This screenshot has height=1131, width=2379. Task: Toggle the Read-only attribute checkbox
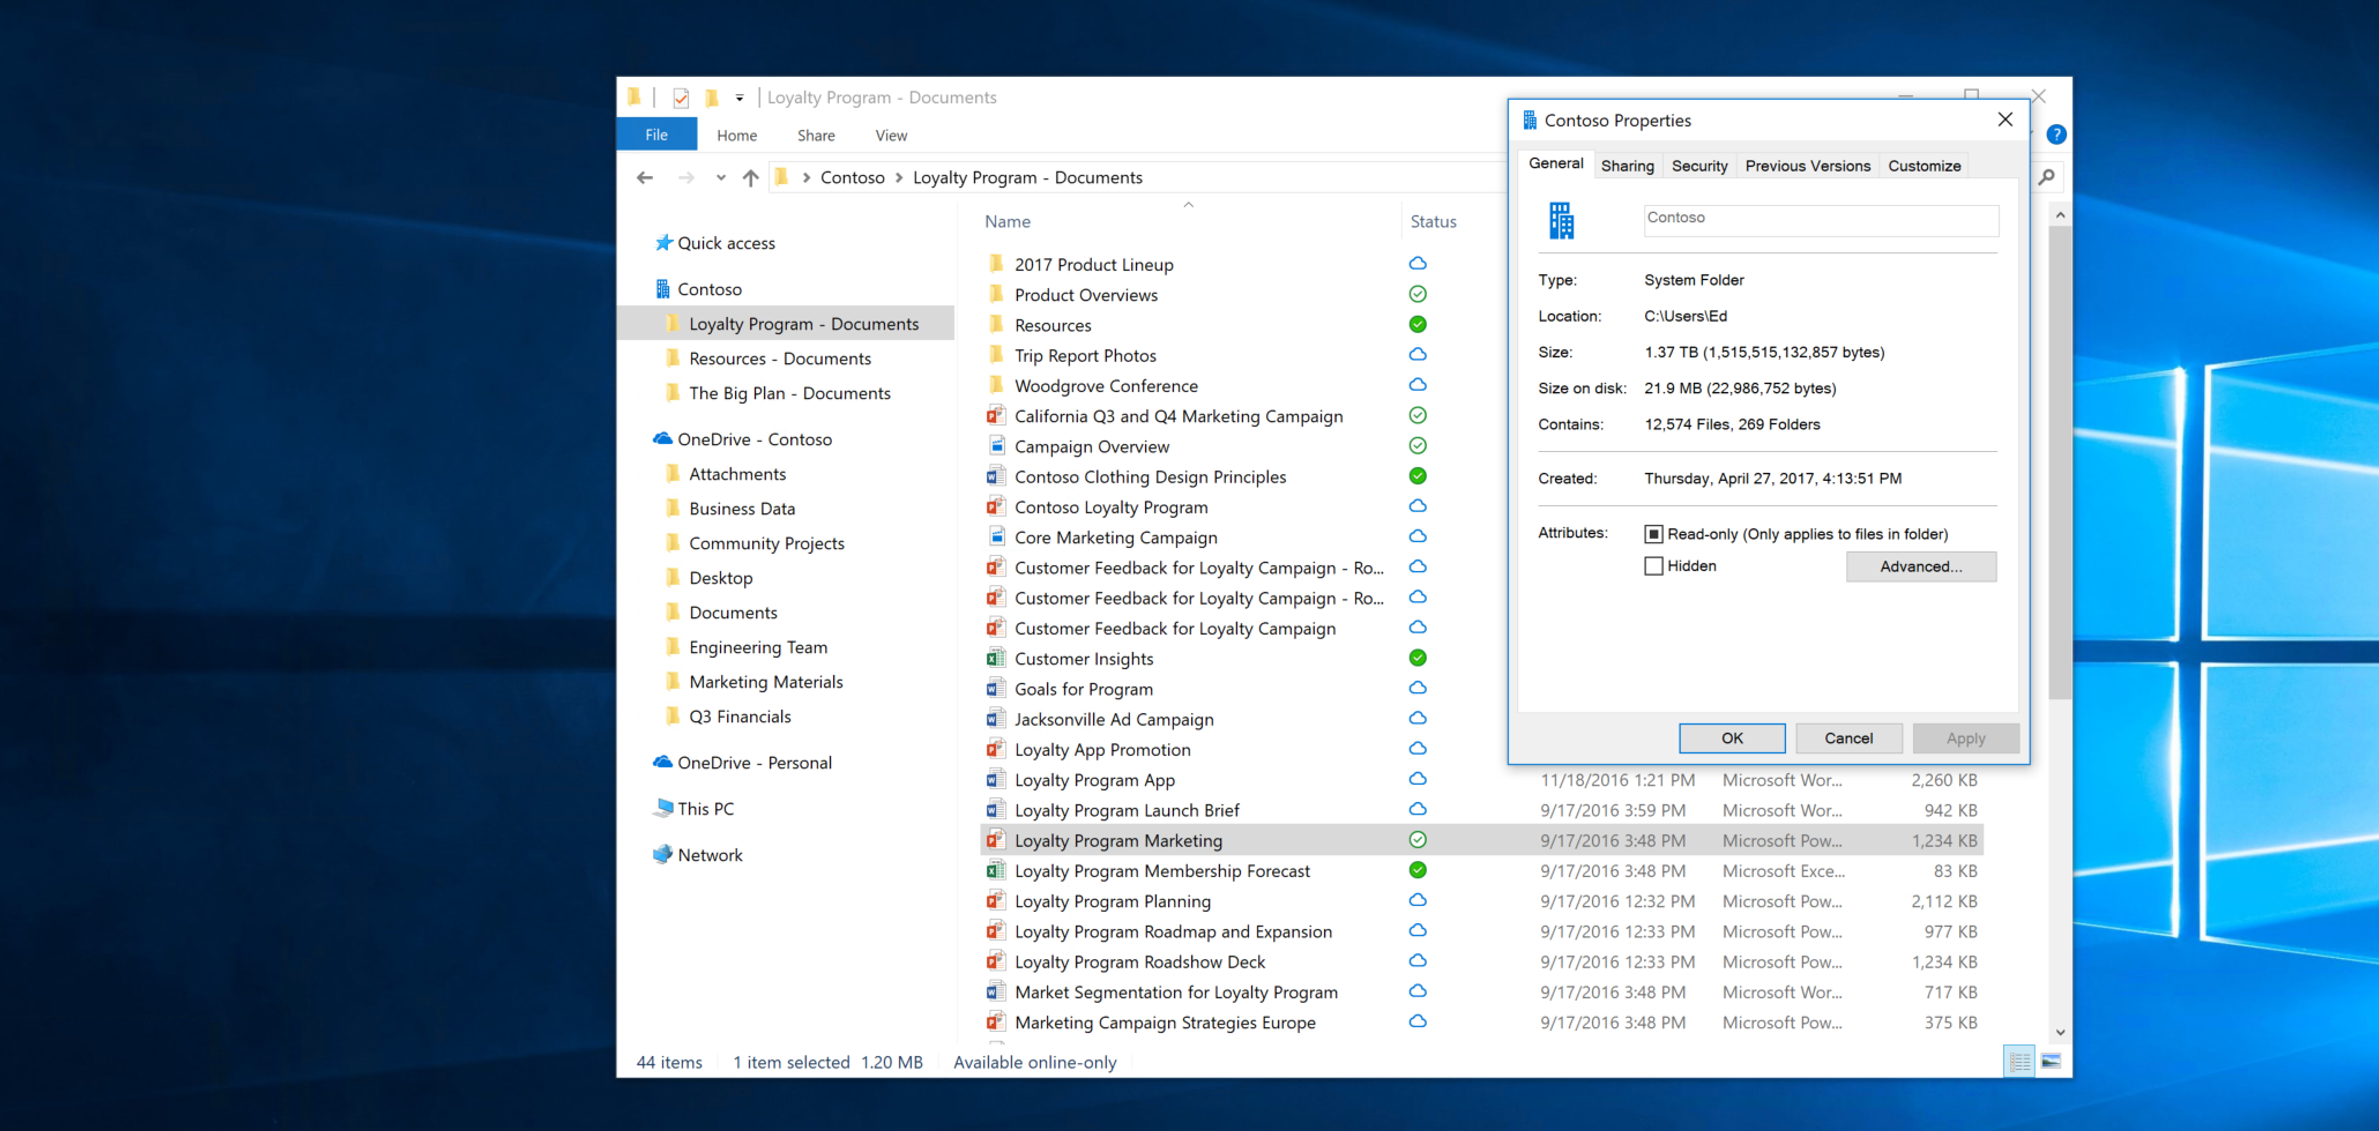pyautogui.click(x=1654, y=533)
